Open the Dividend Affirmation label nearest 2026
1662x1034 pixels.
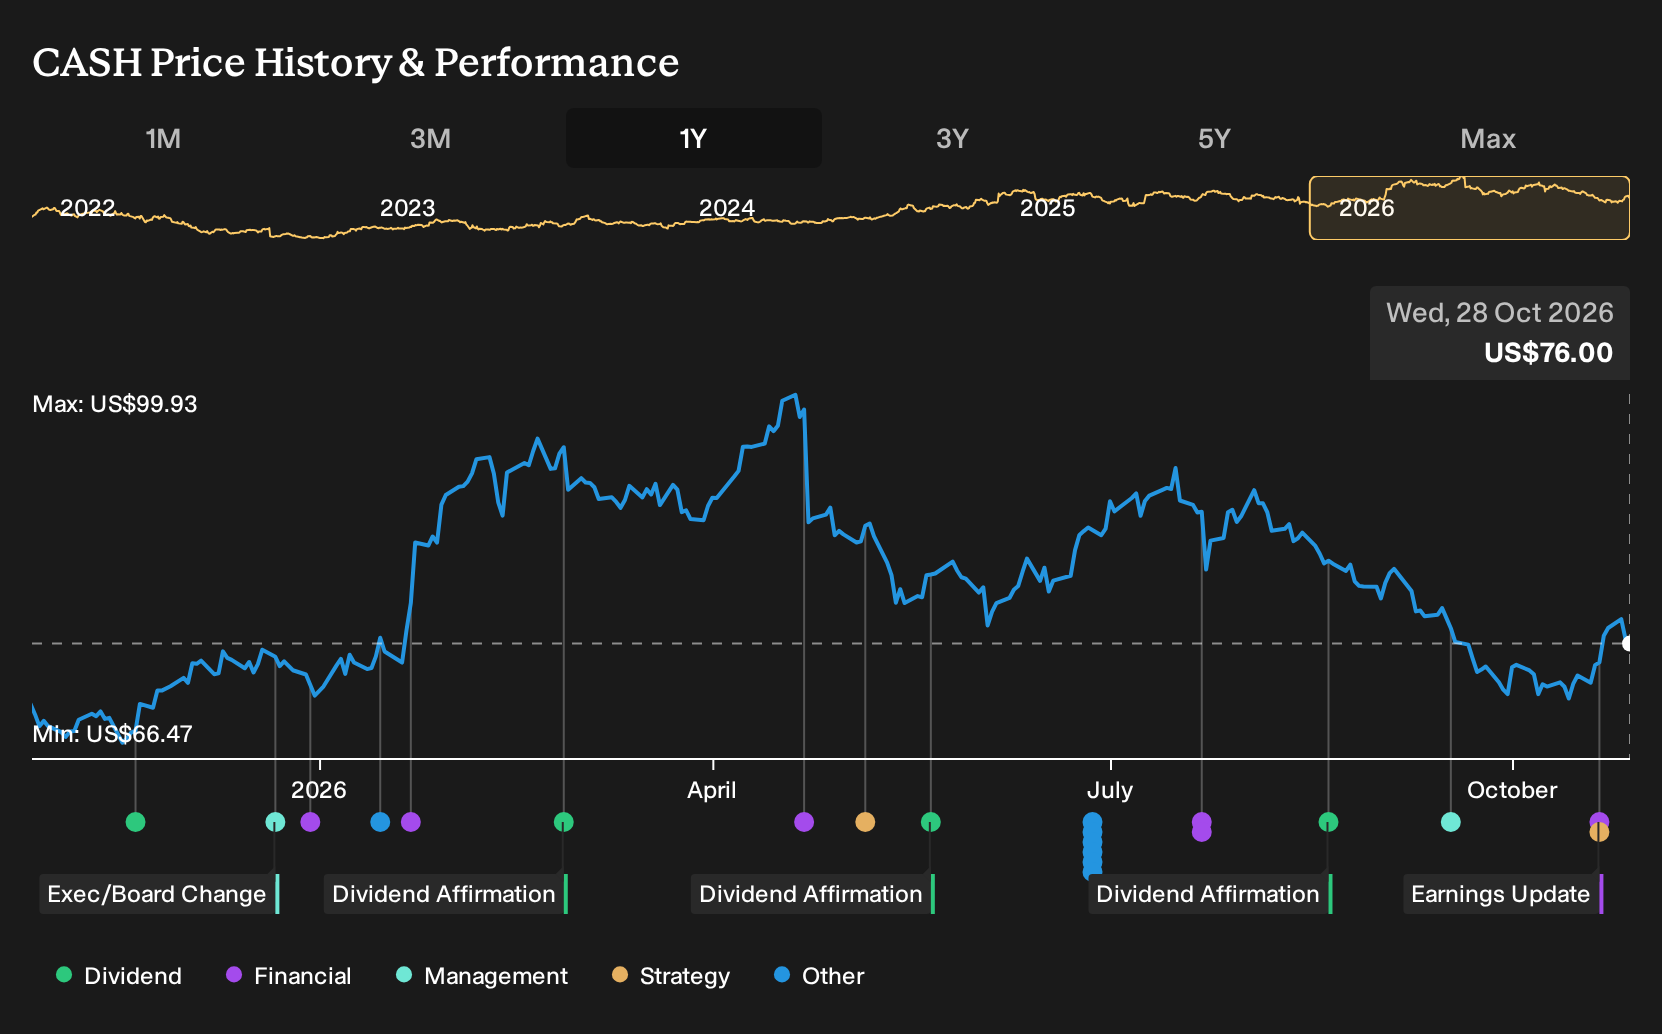click(446, 894)
